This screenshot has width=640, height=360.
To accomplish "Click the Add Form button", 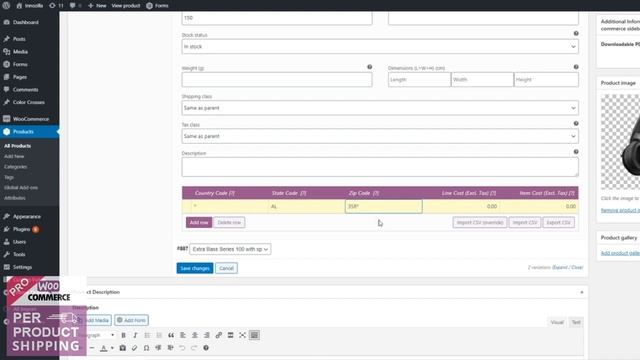I will (x=131, y=320).
